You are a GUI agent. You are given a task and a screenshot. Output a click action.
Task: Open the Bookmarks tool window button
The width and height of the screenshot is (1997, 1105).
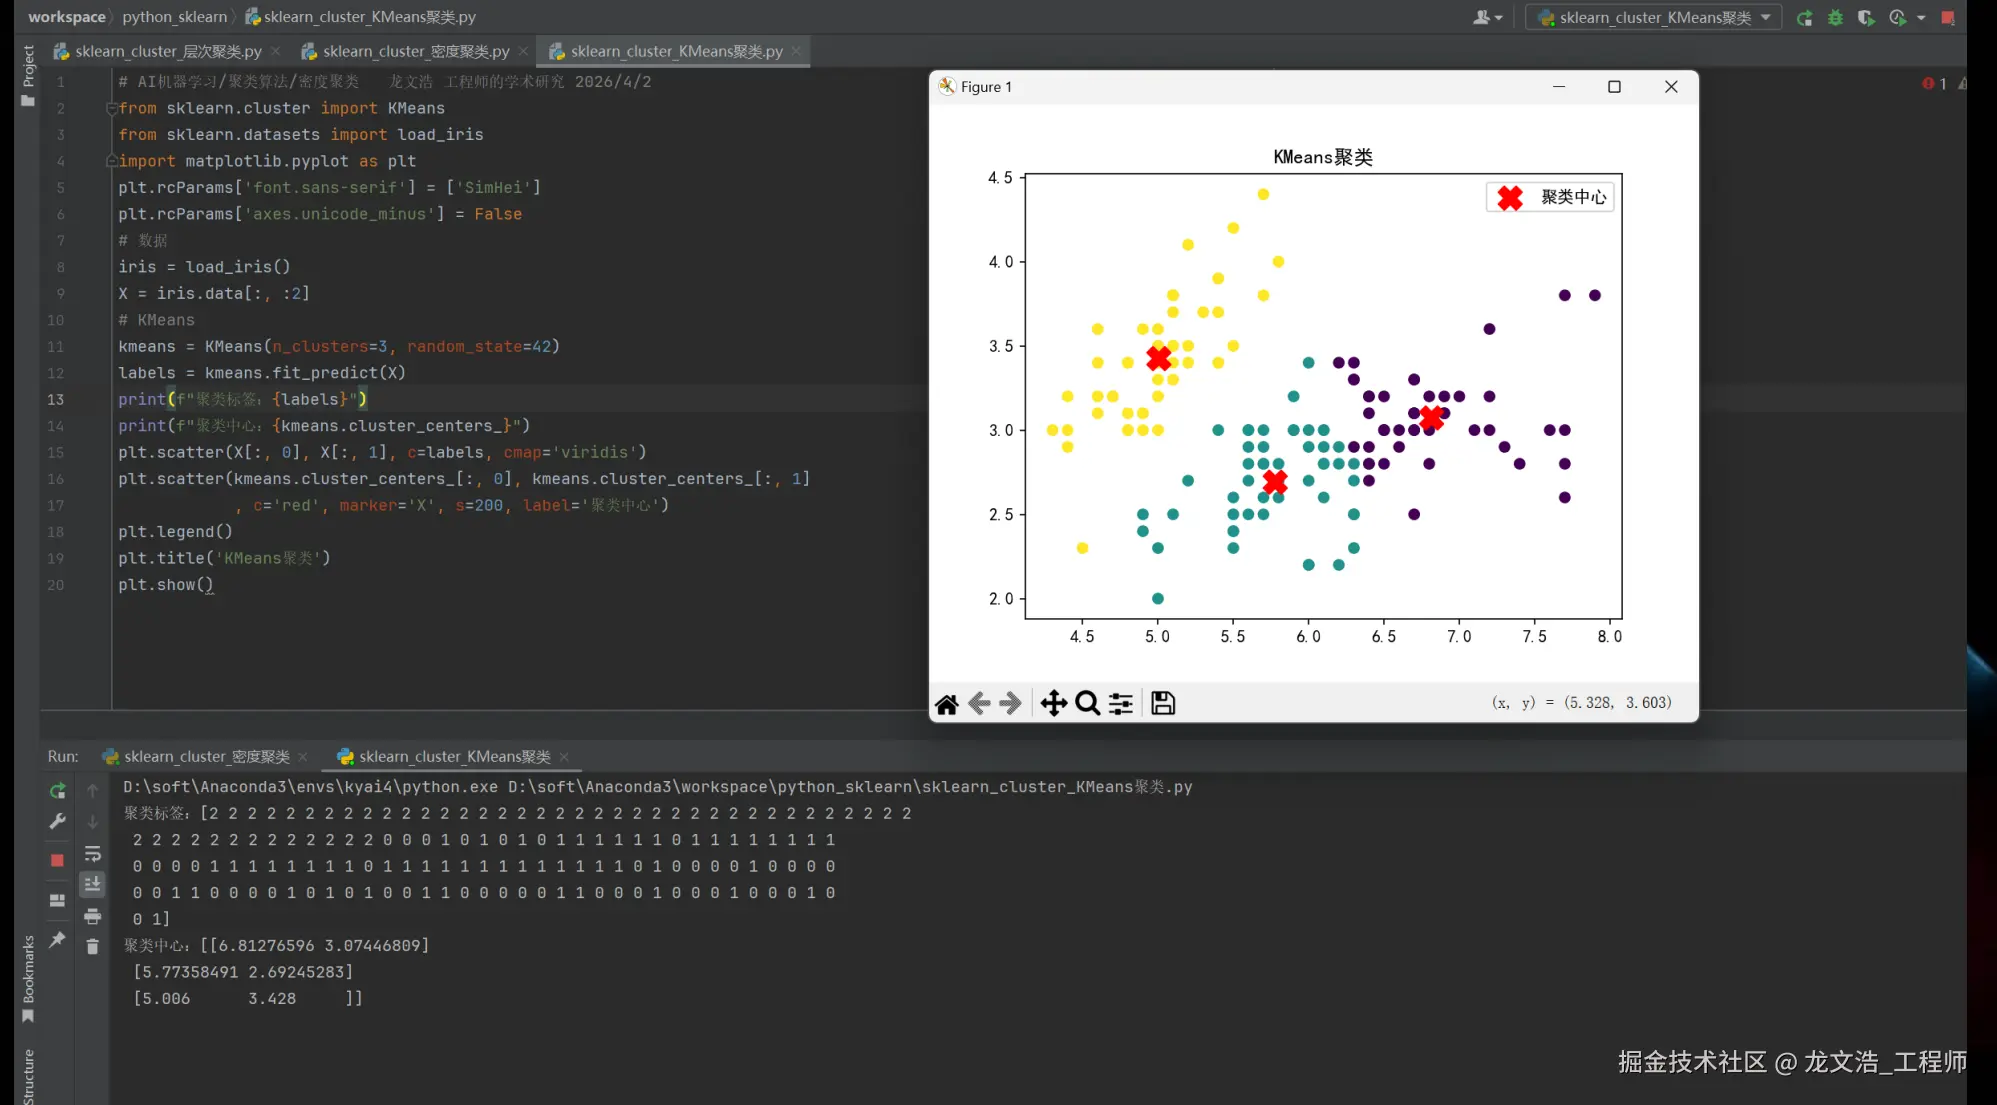(x=28, y=977)
